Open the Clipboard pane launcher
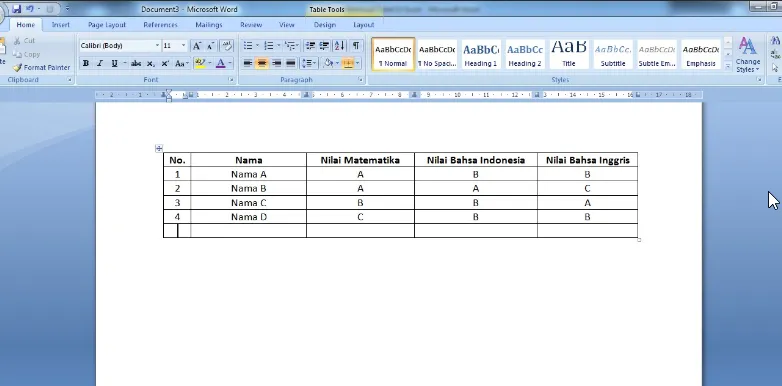The width and height of the screenshot is (782, 386). pyautogui.click(x=69, y=80)
